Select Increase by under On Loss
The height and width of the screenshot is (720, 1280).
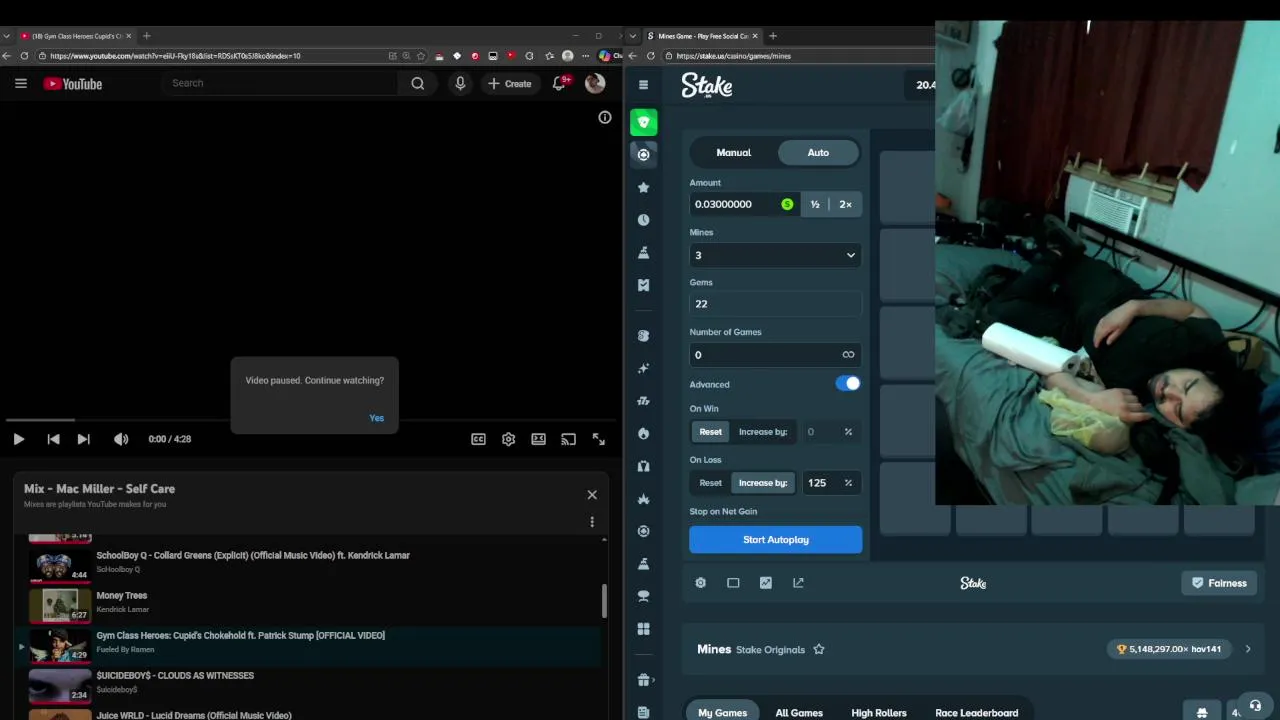coord(763,483)
